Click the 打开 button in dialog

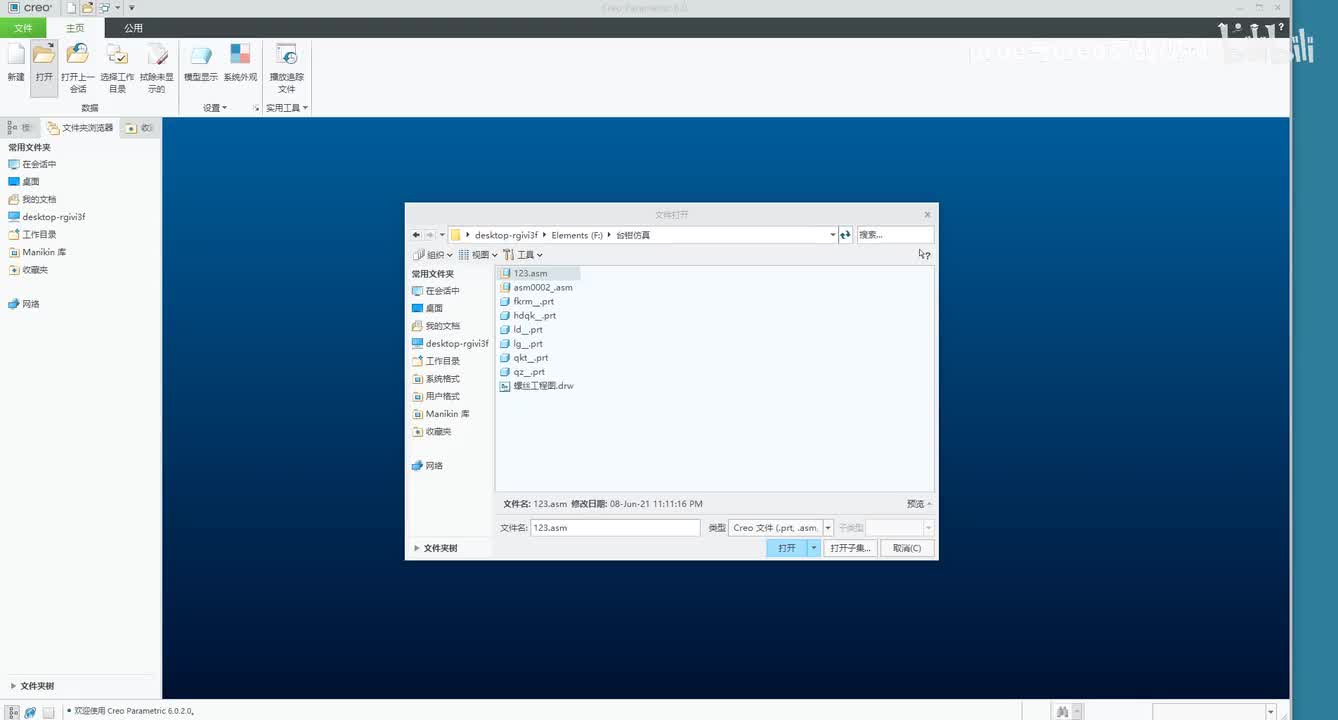pyautogui.click(x=787, y=548)
